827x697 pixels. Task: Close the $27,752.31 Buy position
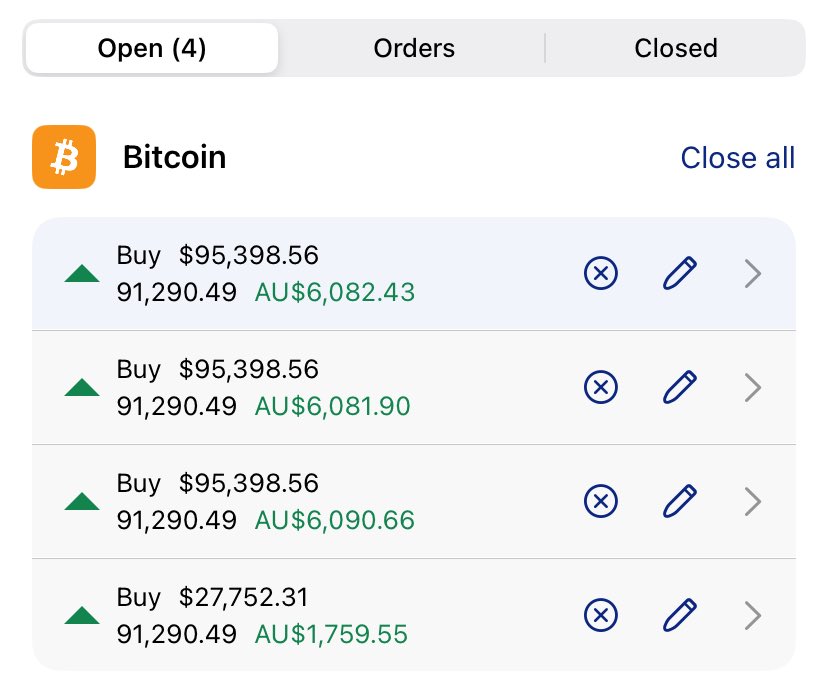coord(600,615)
